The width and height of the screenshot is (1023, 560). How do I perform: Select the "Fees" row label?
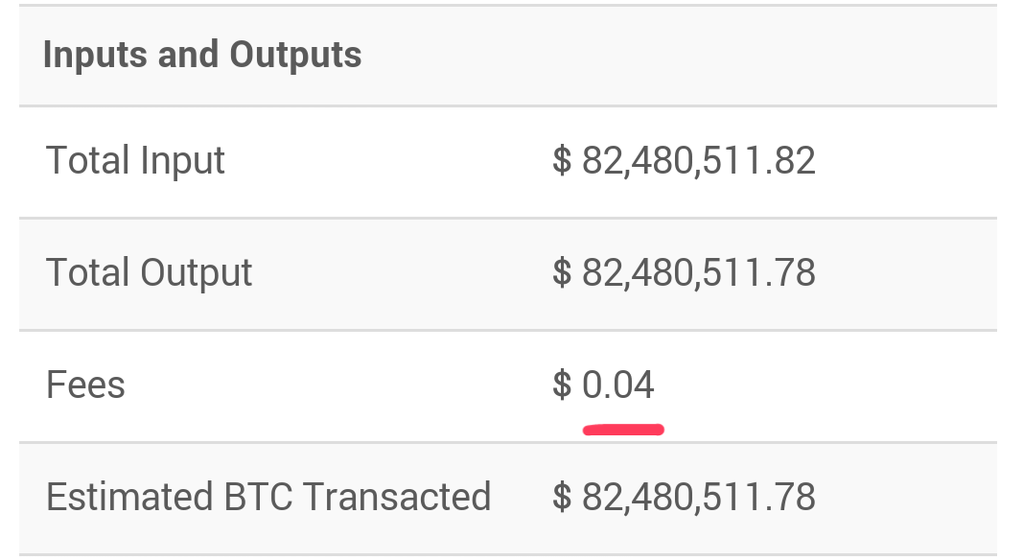85,385
